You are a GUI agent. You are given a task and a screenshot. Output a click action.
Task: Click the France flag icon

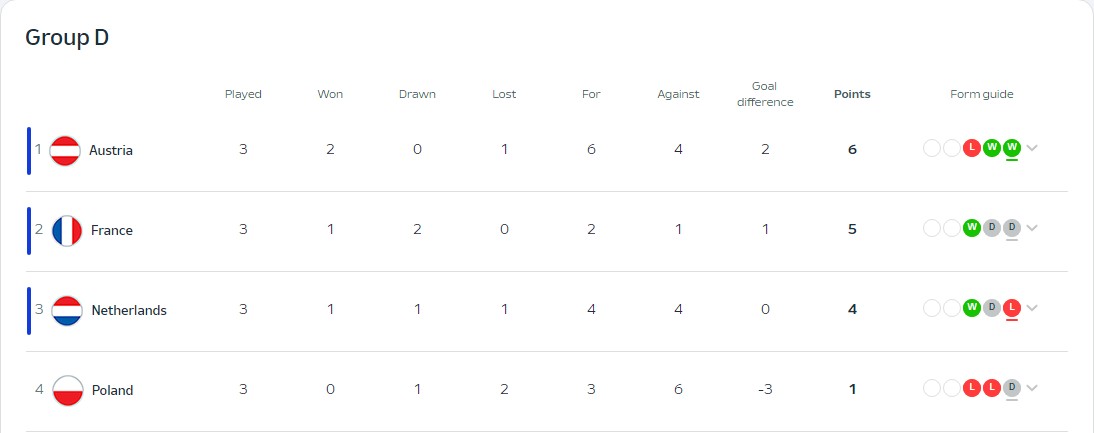pos(65,230)
